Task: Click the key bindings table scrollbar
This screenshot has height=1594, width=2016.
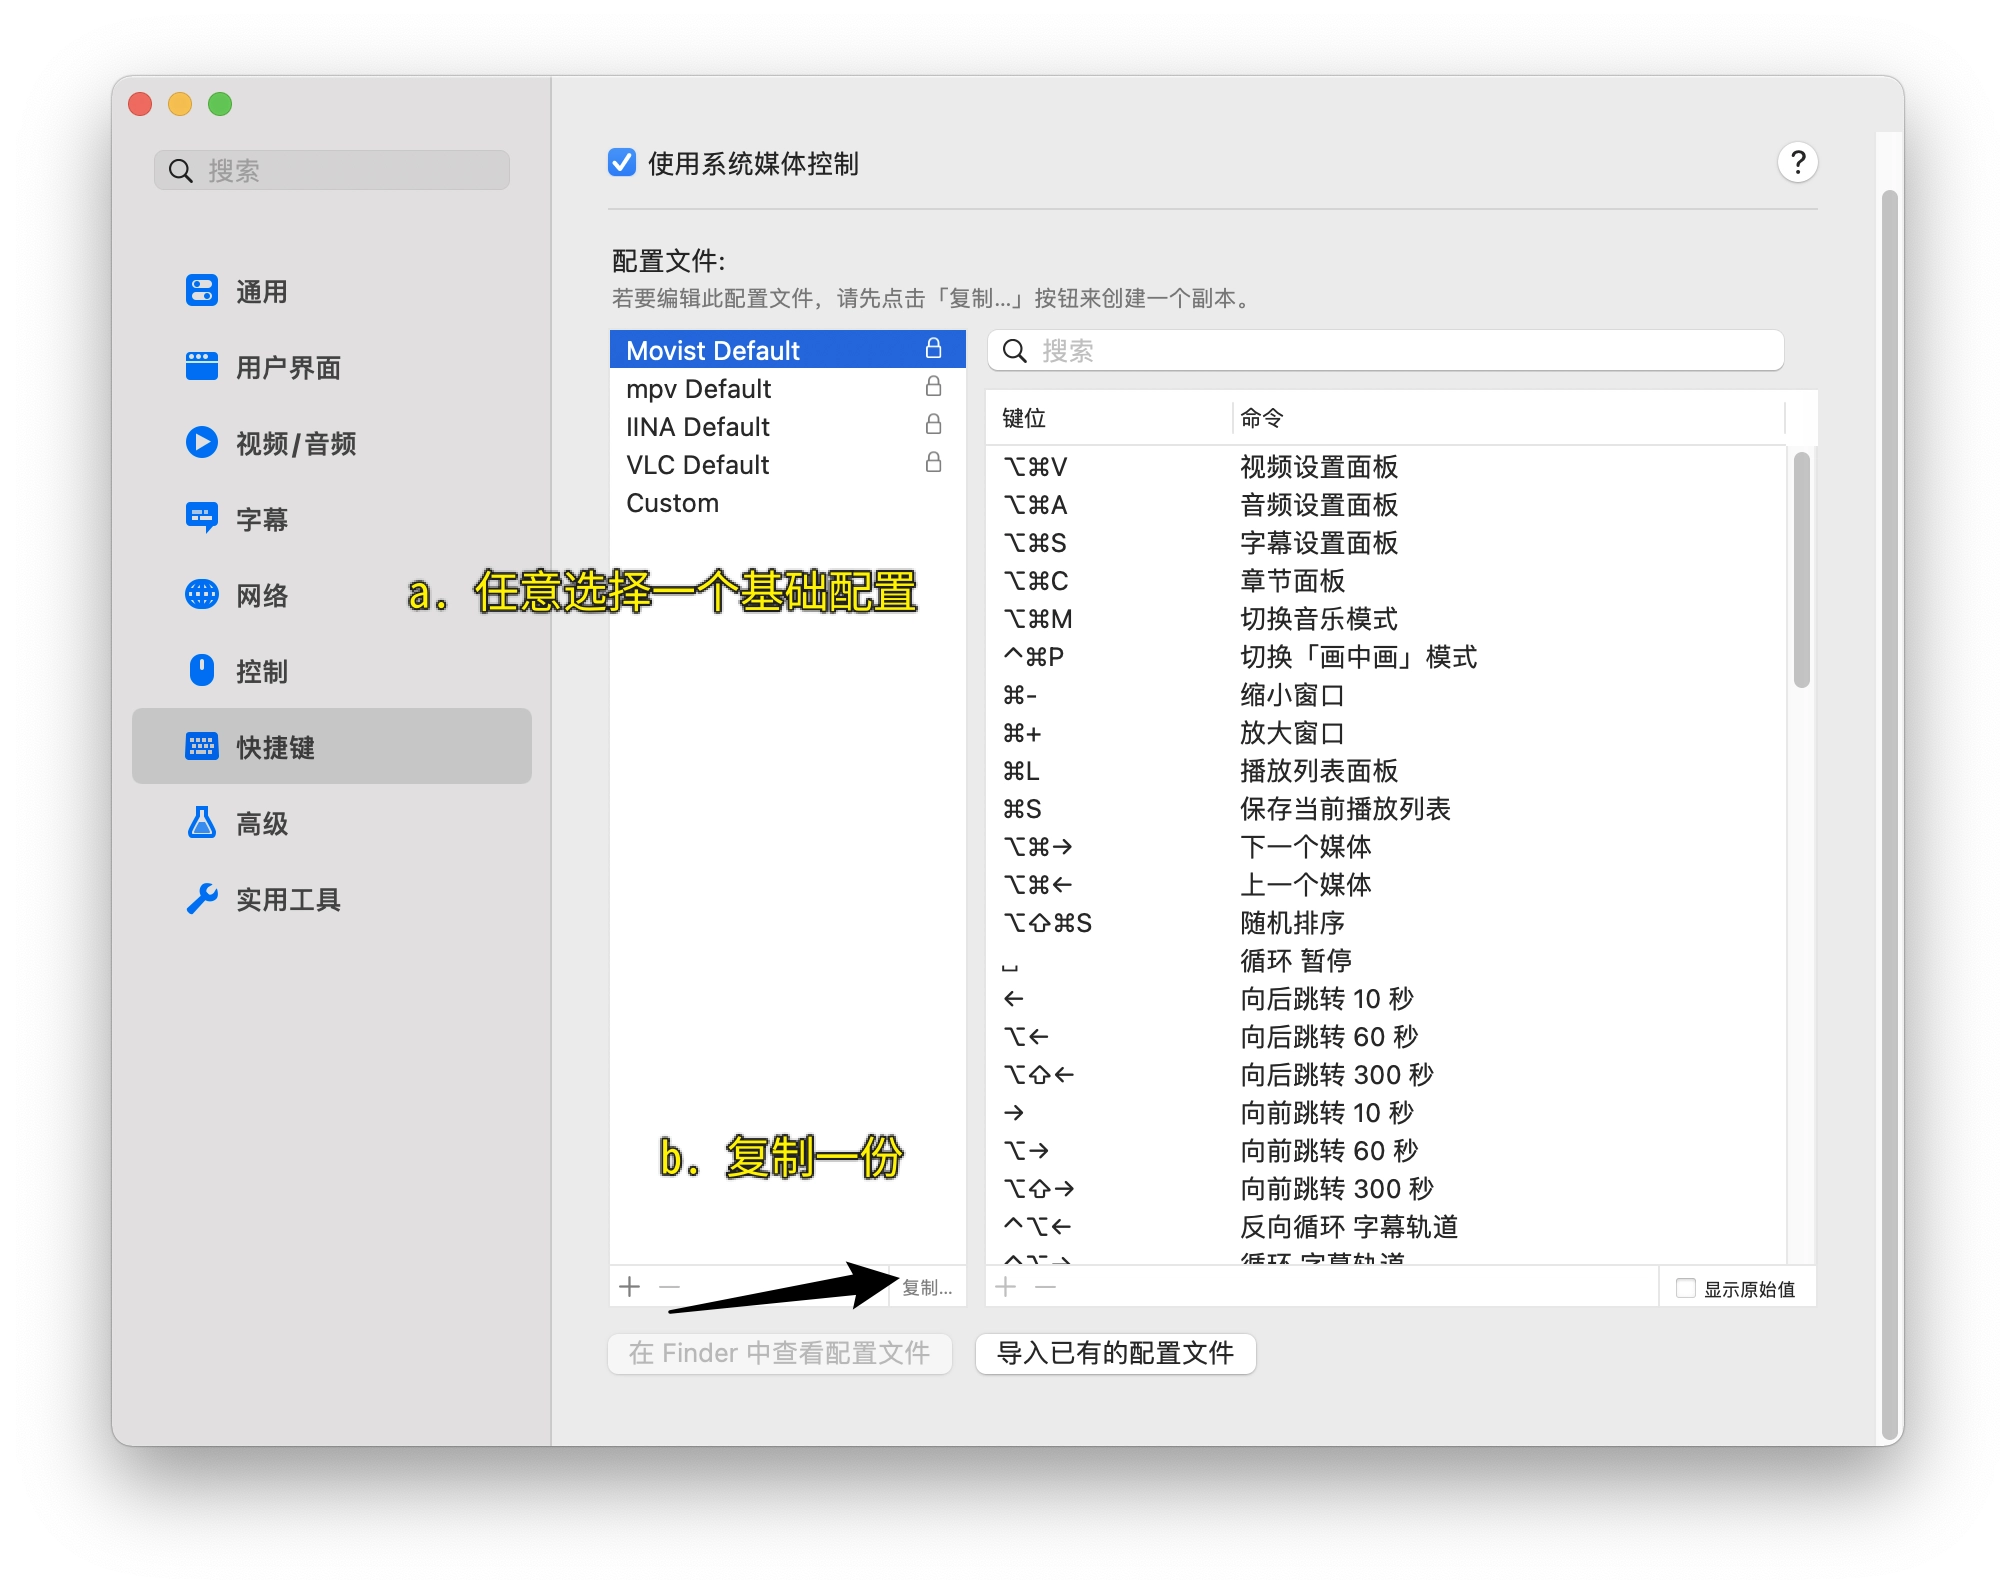Action: [x=1801, y=570]
